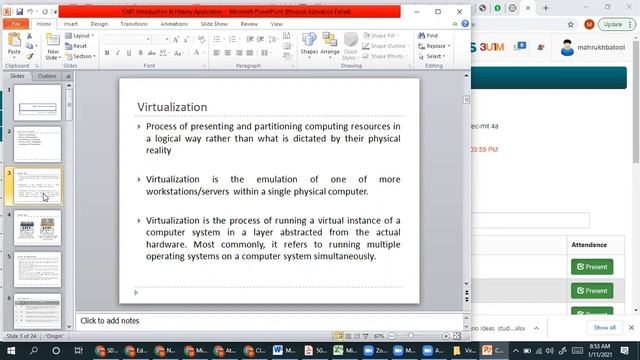Screen dimensions: 640x360
Task: Switch to the Transitions tab
Action: tap(134, 24)
